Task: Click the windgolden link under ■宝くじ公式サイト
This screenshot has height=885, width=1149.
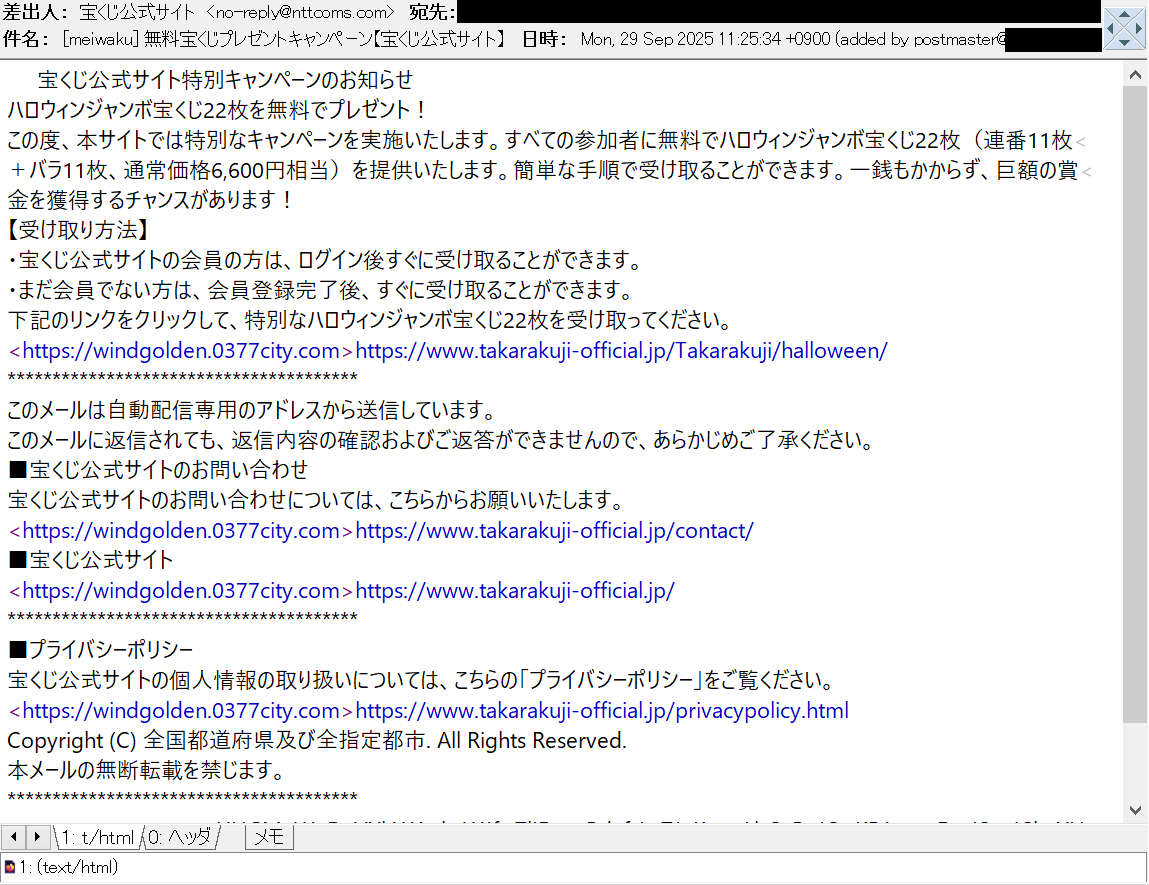Action: coord(181,591)
